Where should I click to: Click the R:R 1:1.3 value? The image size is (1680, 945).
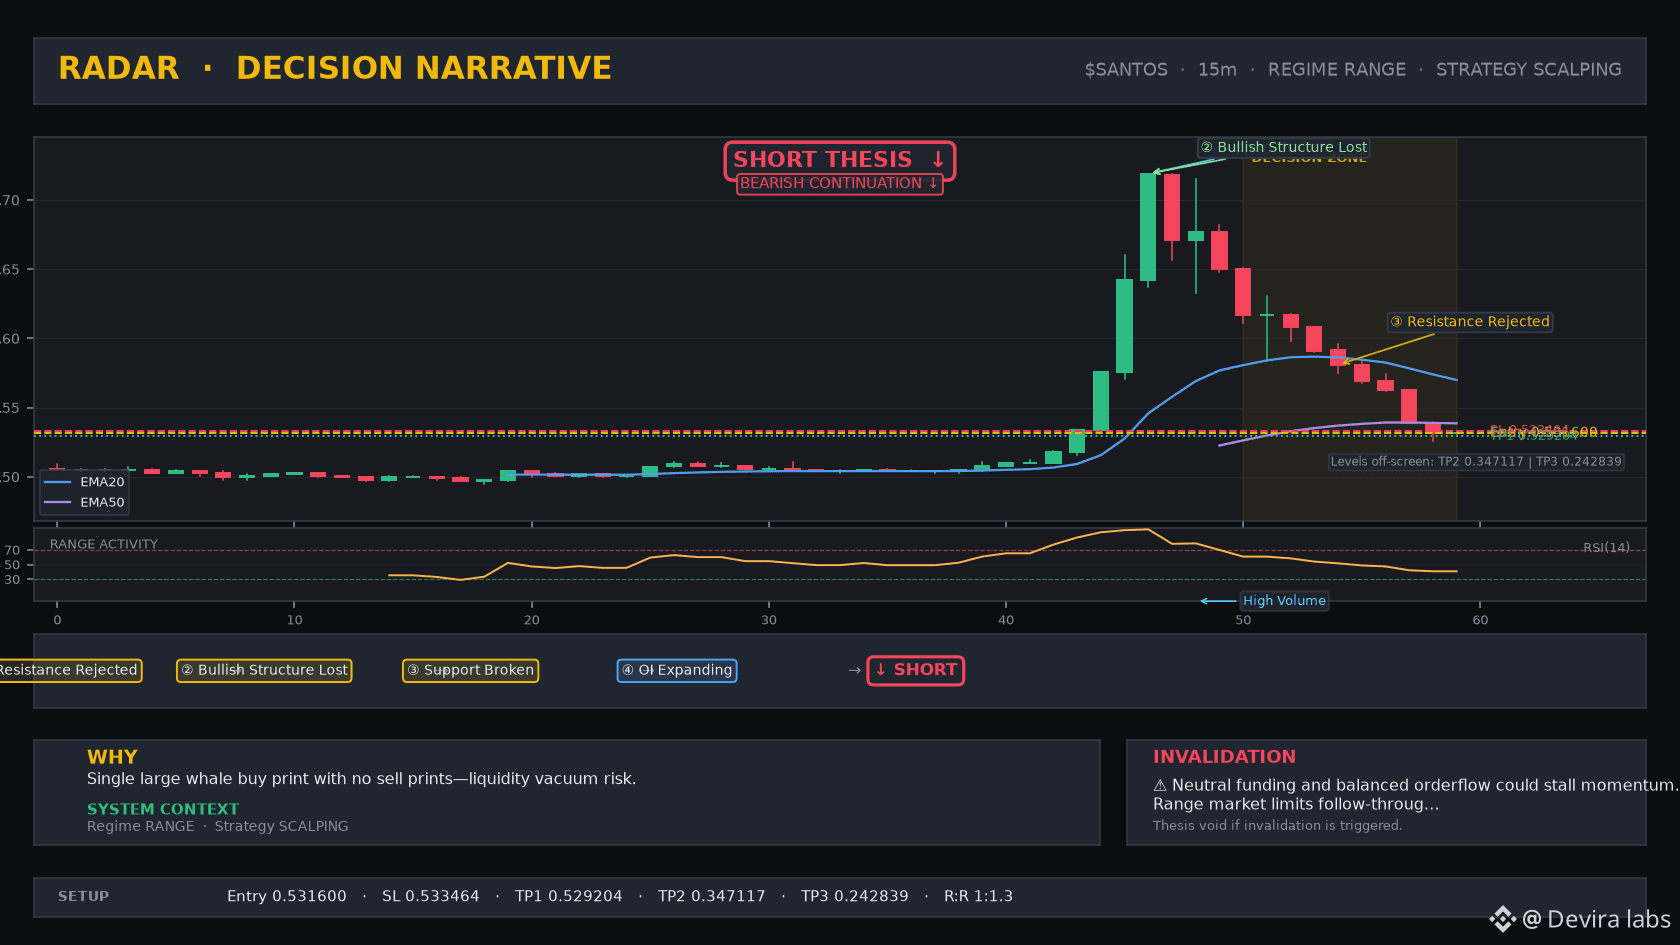(x=978, y=897)
